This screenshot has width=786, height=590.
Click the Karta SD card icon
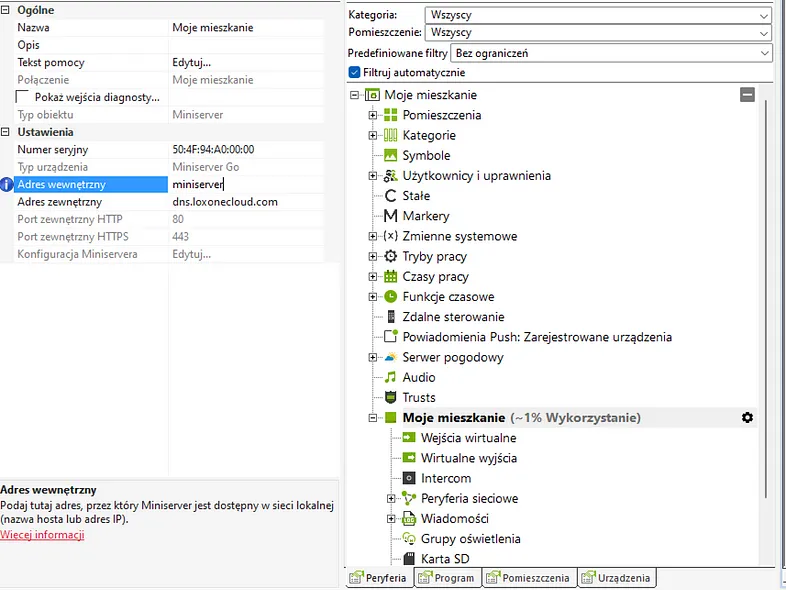coord(409,558)
